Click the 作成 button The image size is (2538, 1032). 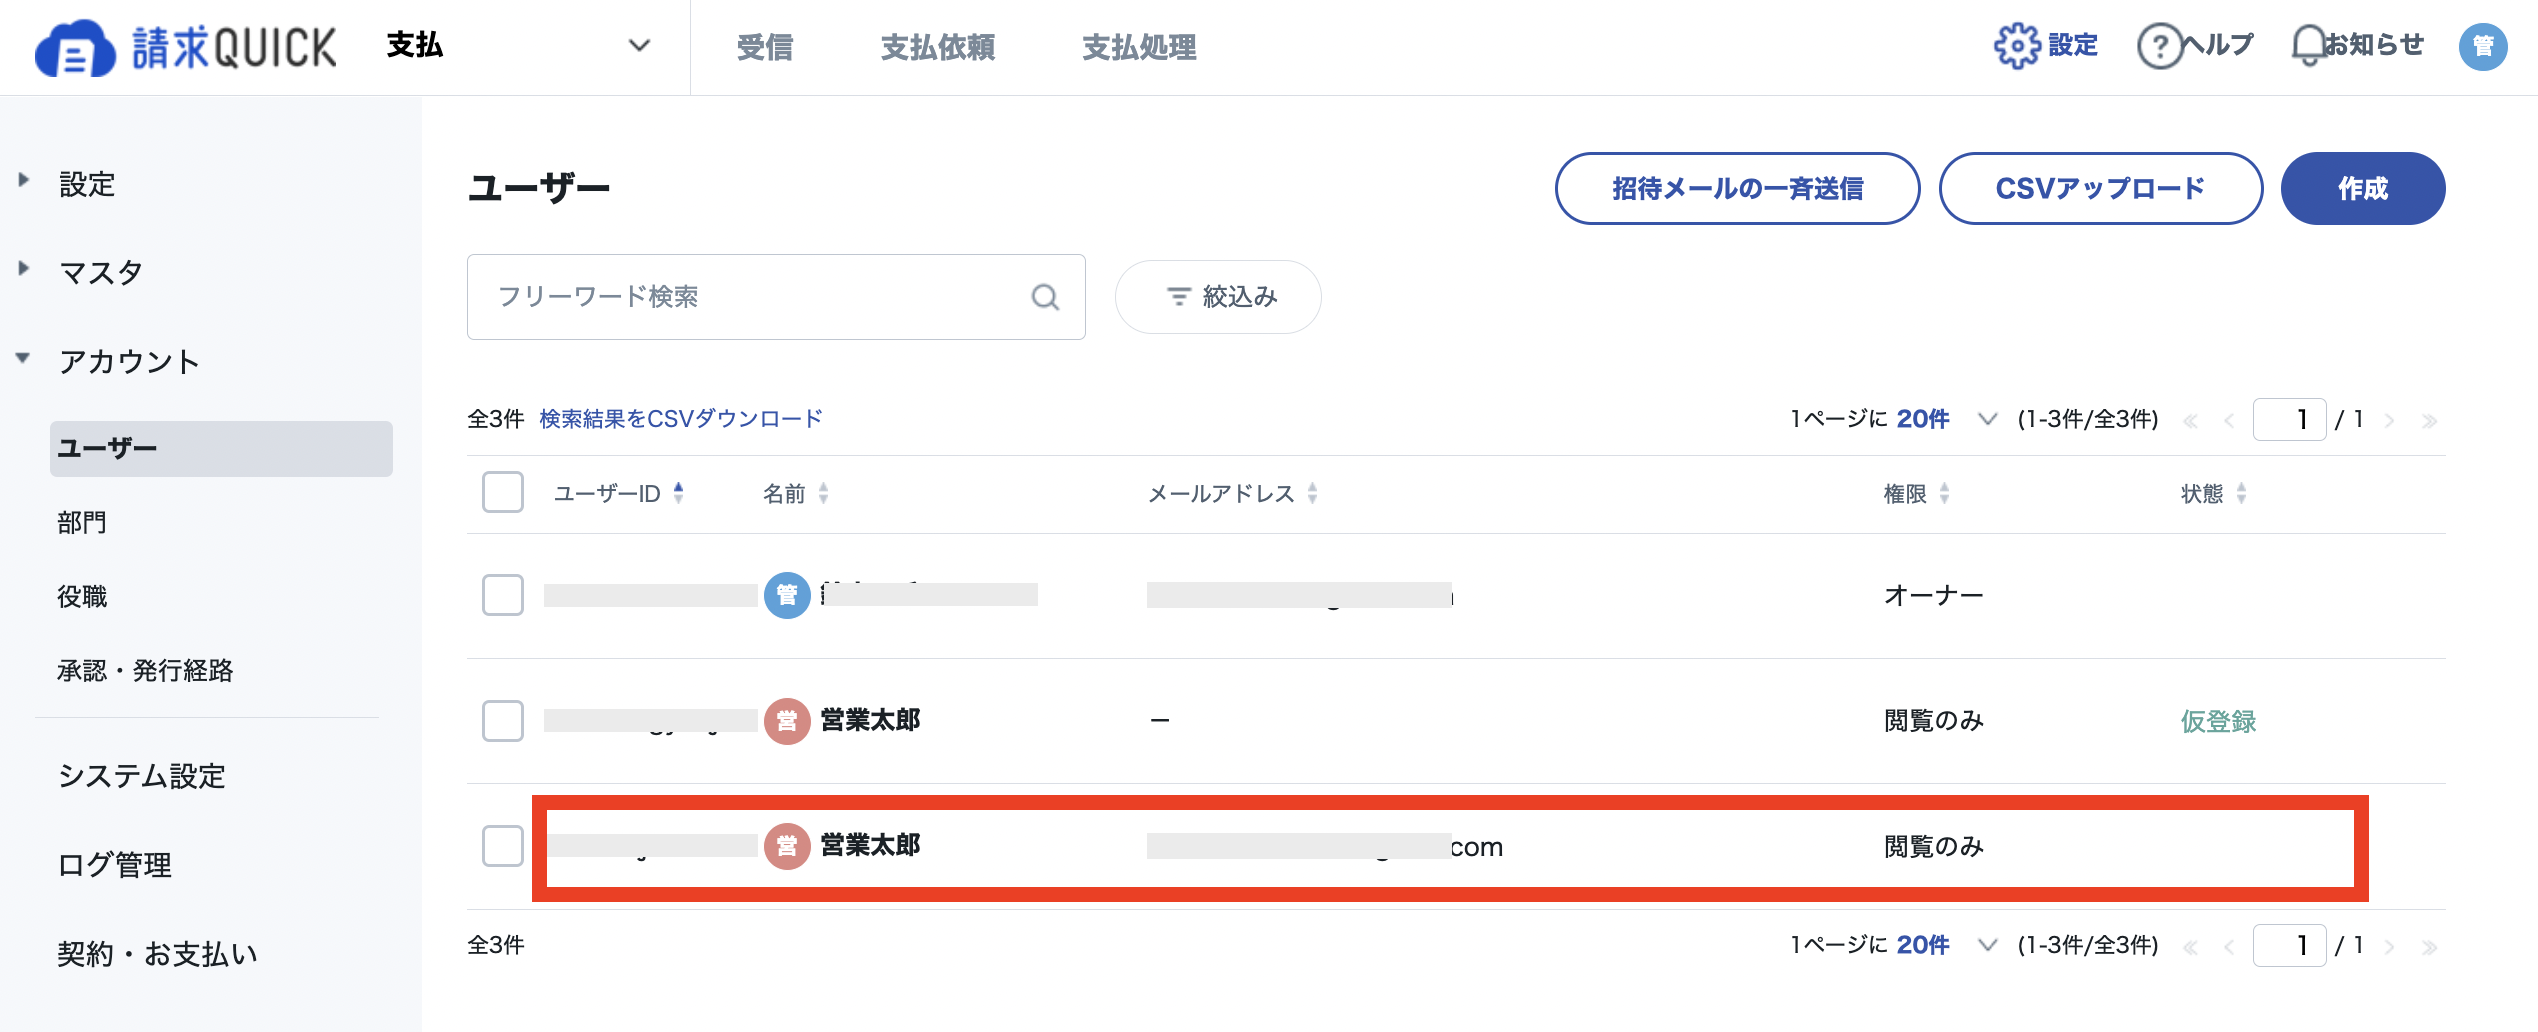coord(2363,188)
